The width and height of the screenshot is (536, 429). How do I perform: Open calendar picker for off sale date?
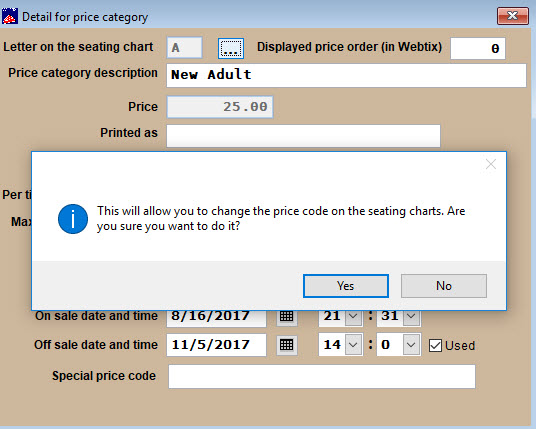pos(286,345)
